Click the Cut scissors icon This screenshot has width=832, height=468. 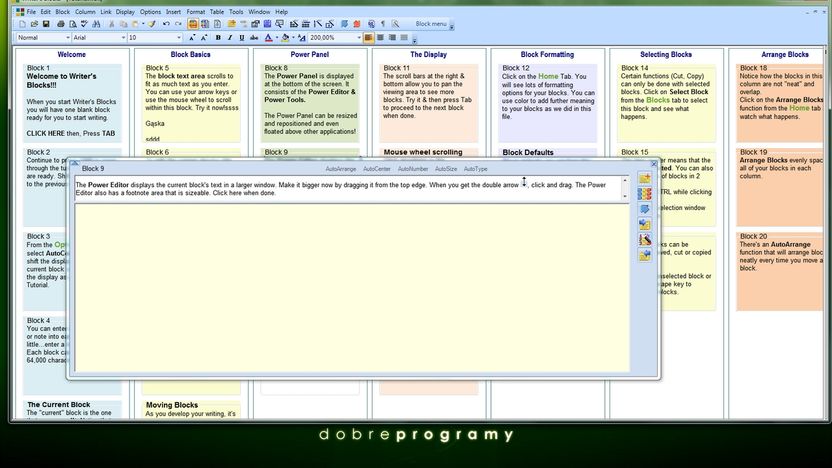(x=111, y=24)
